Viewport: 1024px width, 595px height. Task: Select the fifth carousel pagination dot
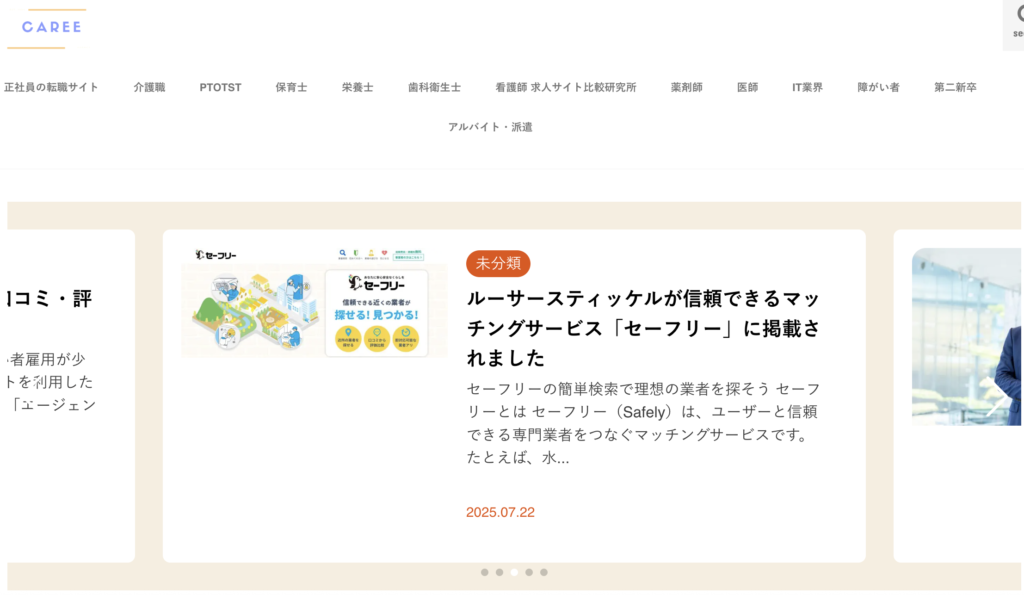[x=544, y=572]
